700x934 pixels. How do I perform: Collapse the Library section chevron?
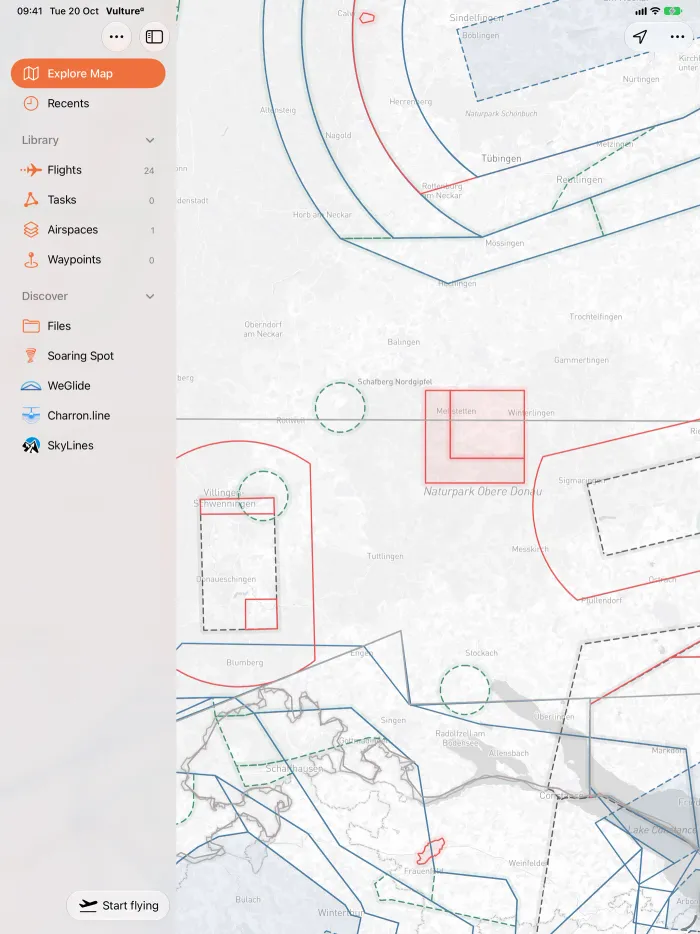tap(150, 141)
